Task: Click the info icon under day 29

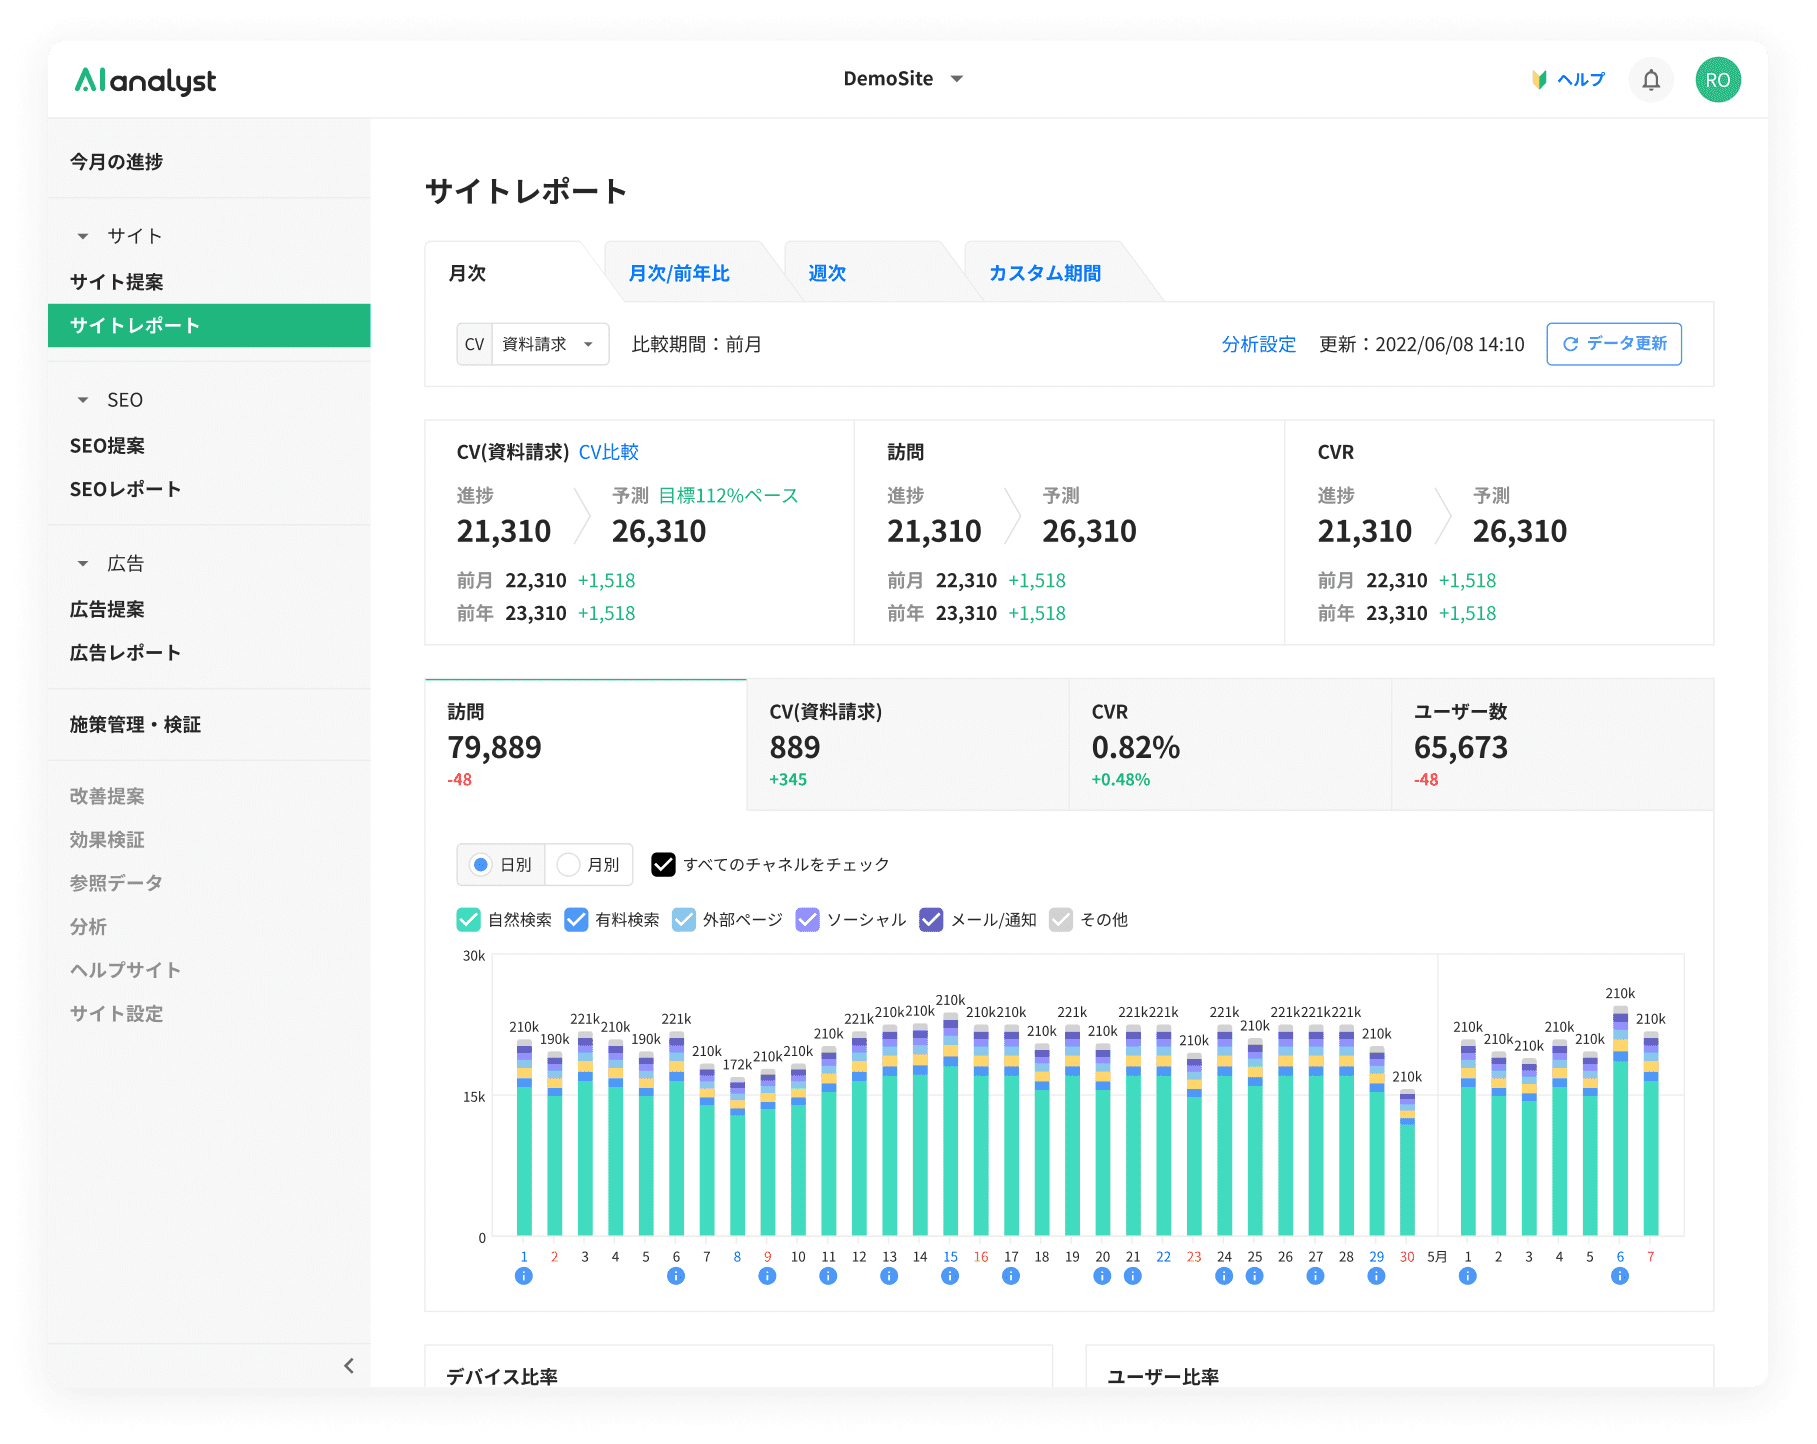Action: (x=1376, y=1276)
